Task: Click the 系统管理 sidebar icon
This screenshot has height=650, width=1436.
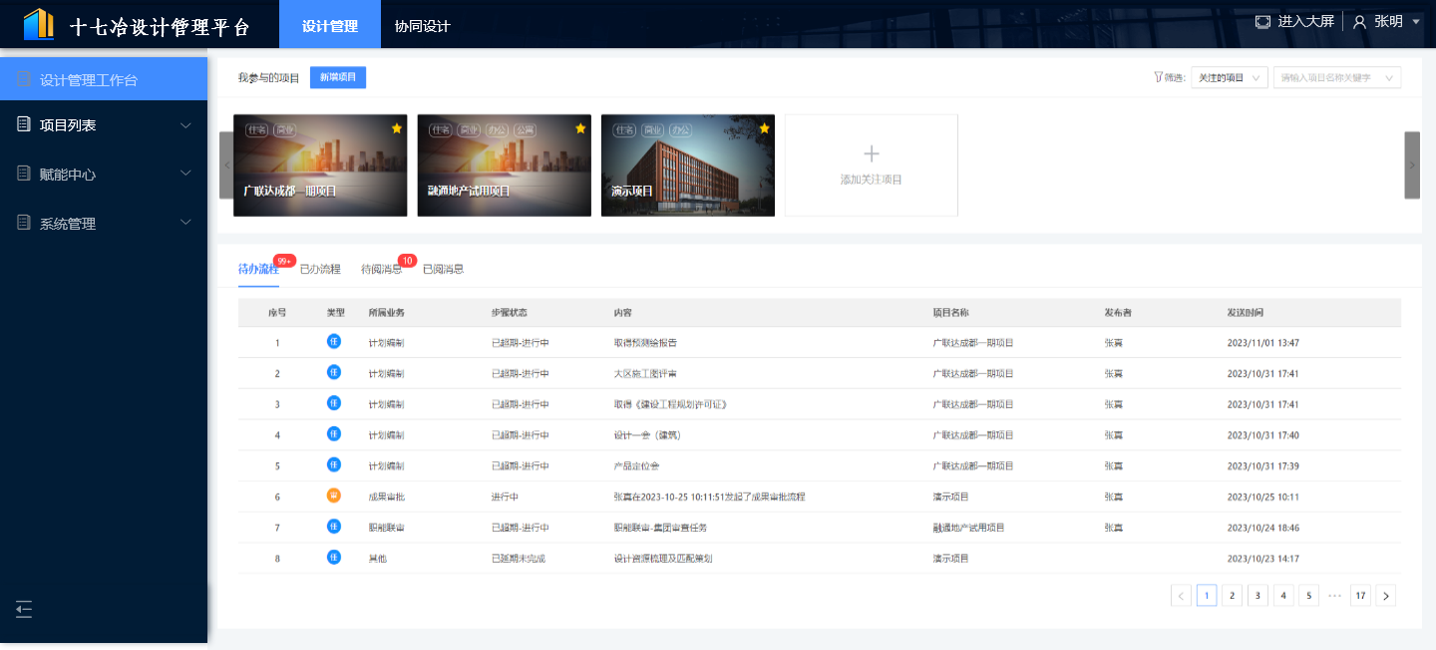Action: (x=24, y=223)
